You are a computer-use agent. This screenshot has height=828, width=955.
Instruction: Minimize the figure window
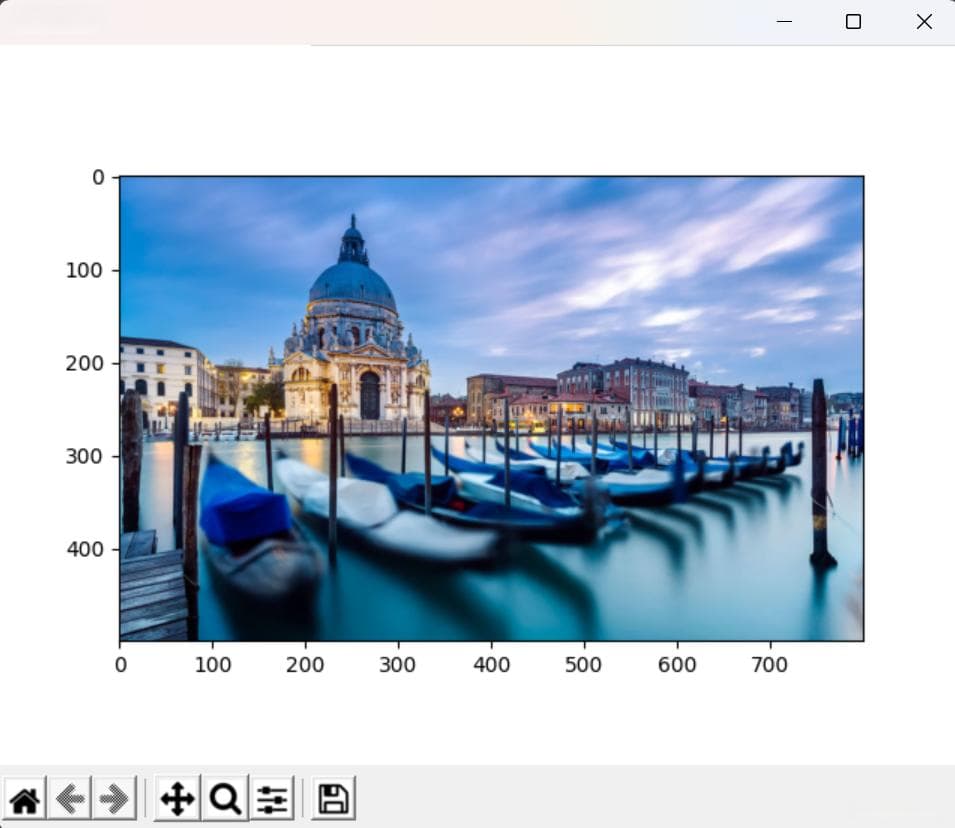(784, 21)
